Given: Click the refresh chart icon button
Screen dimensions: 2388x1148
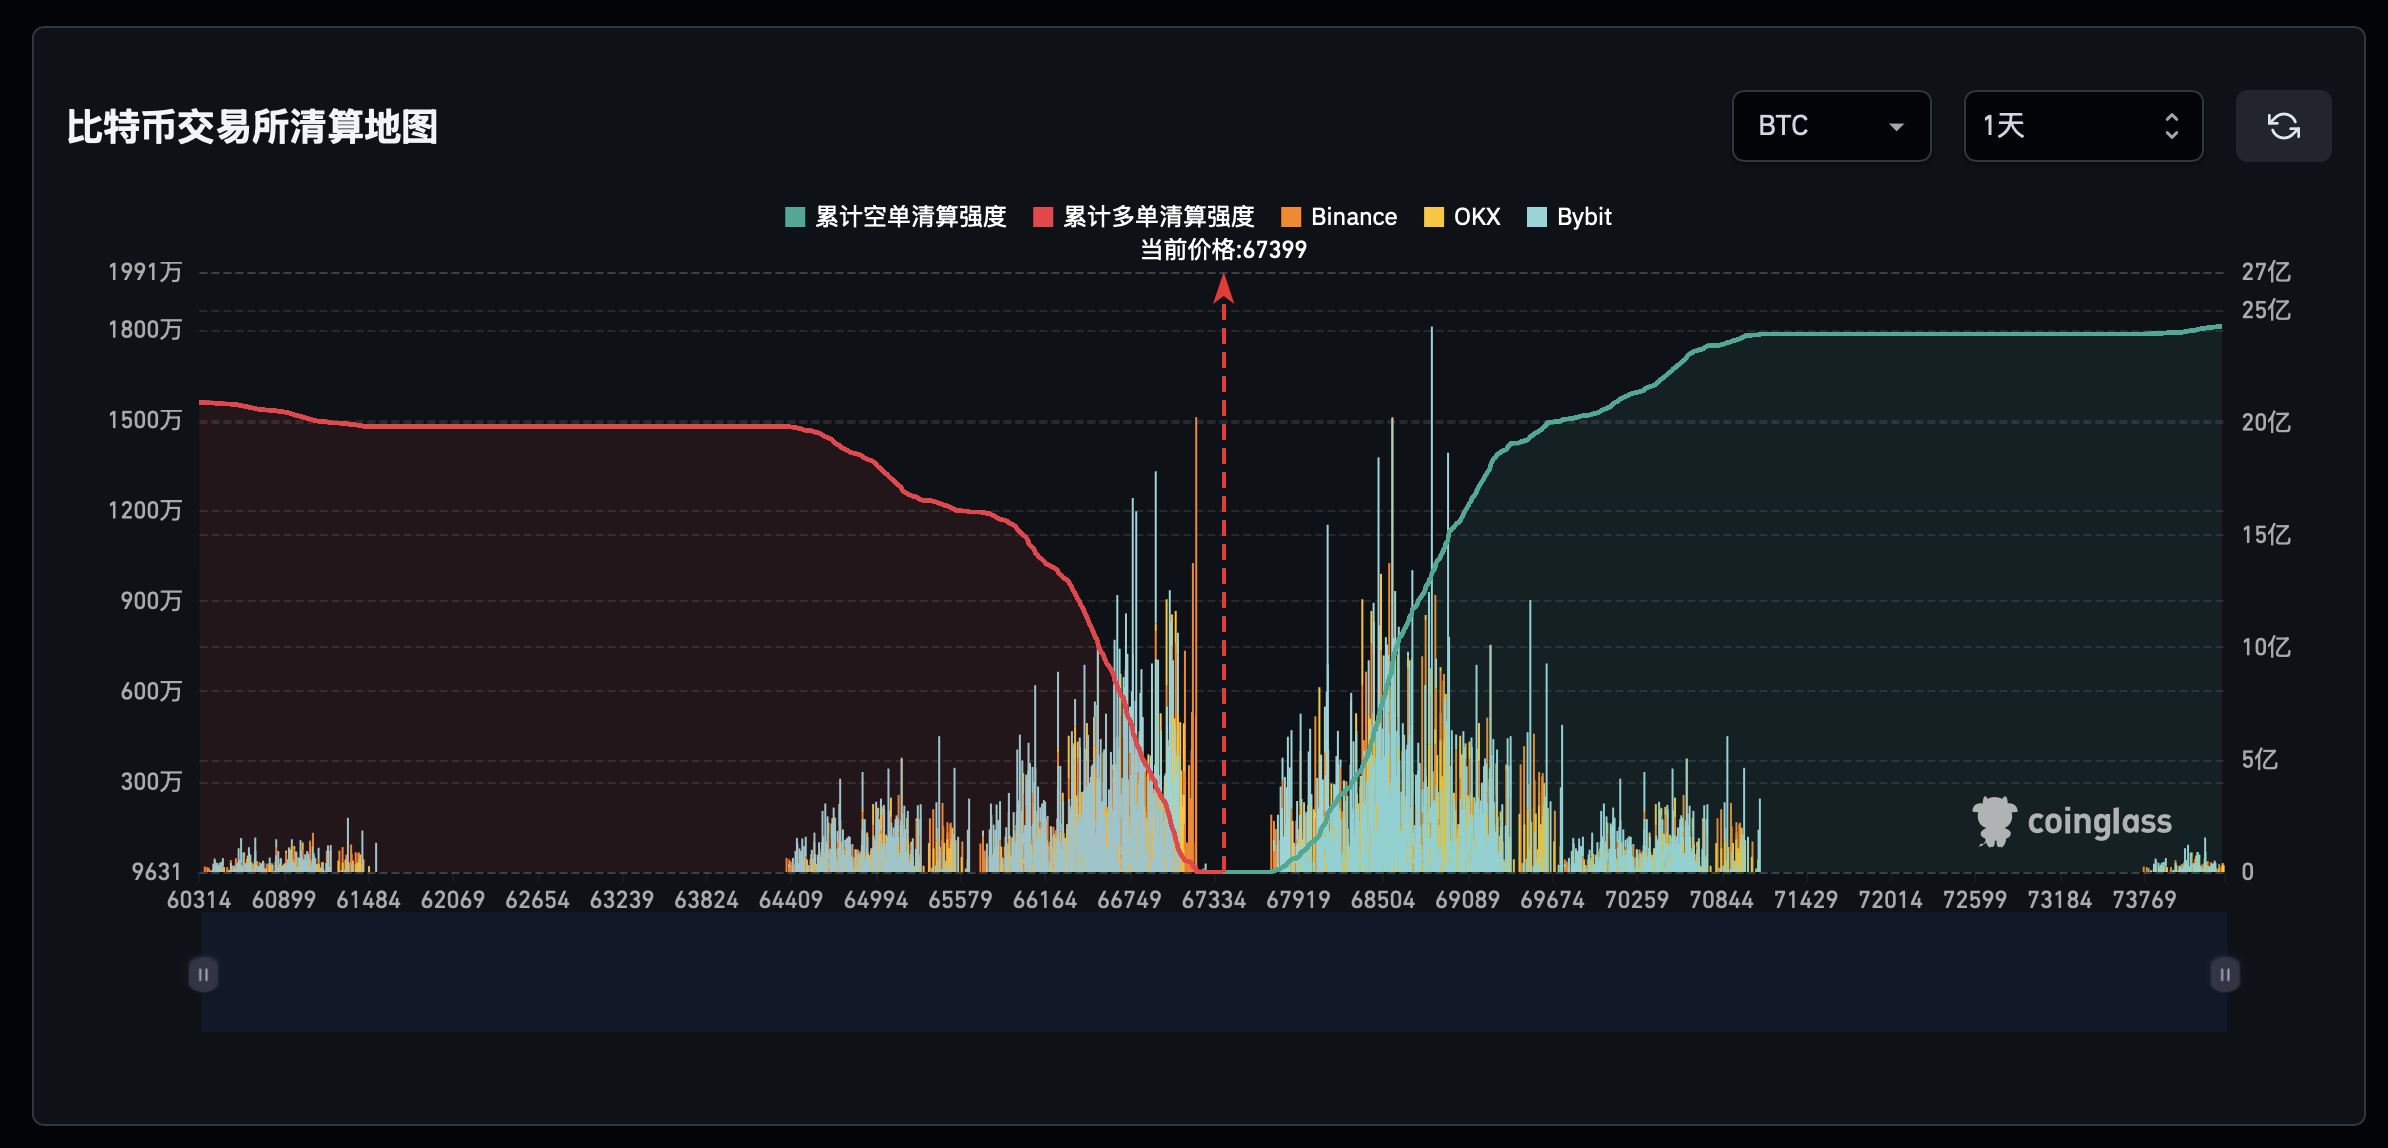Looking at the screenshot, I should 2283,126.
